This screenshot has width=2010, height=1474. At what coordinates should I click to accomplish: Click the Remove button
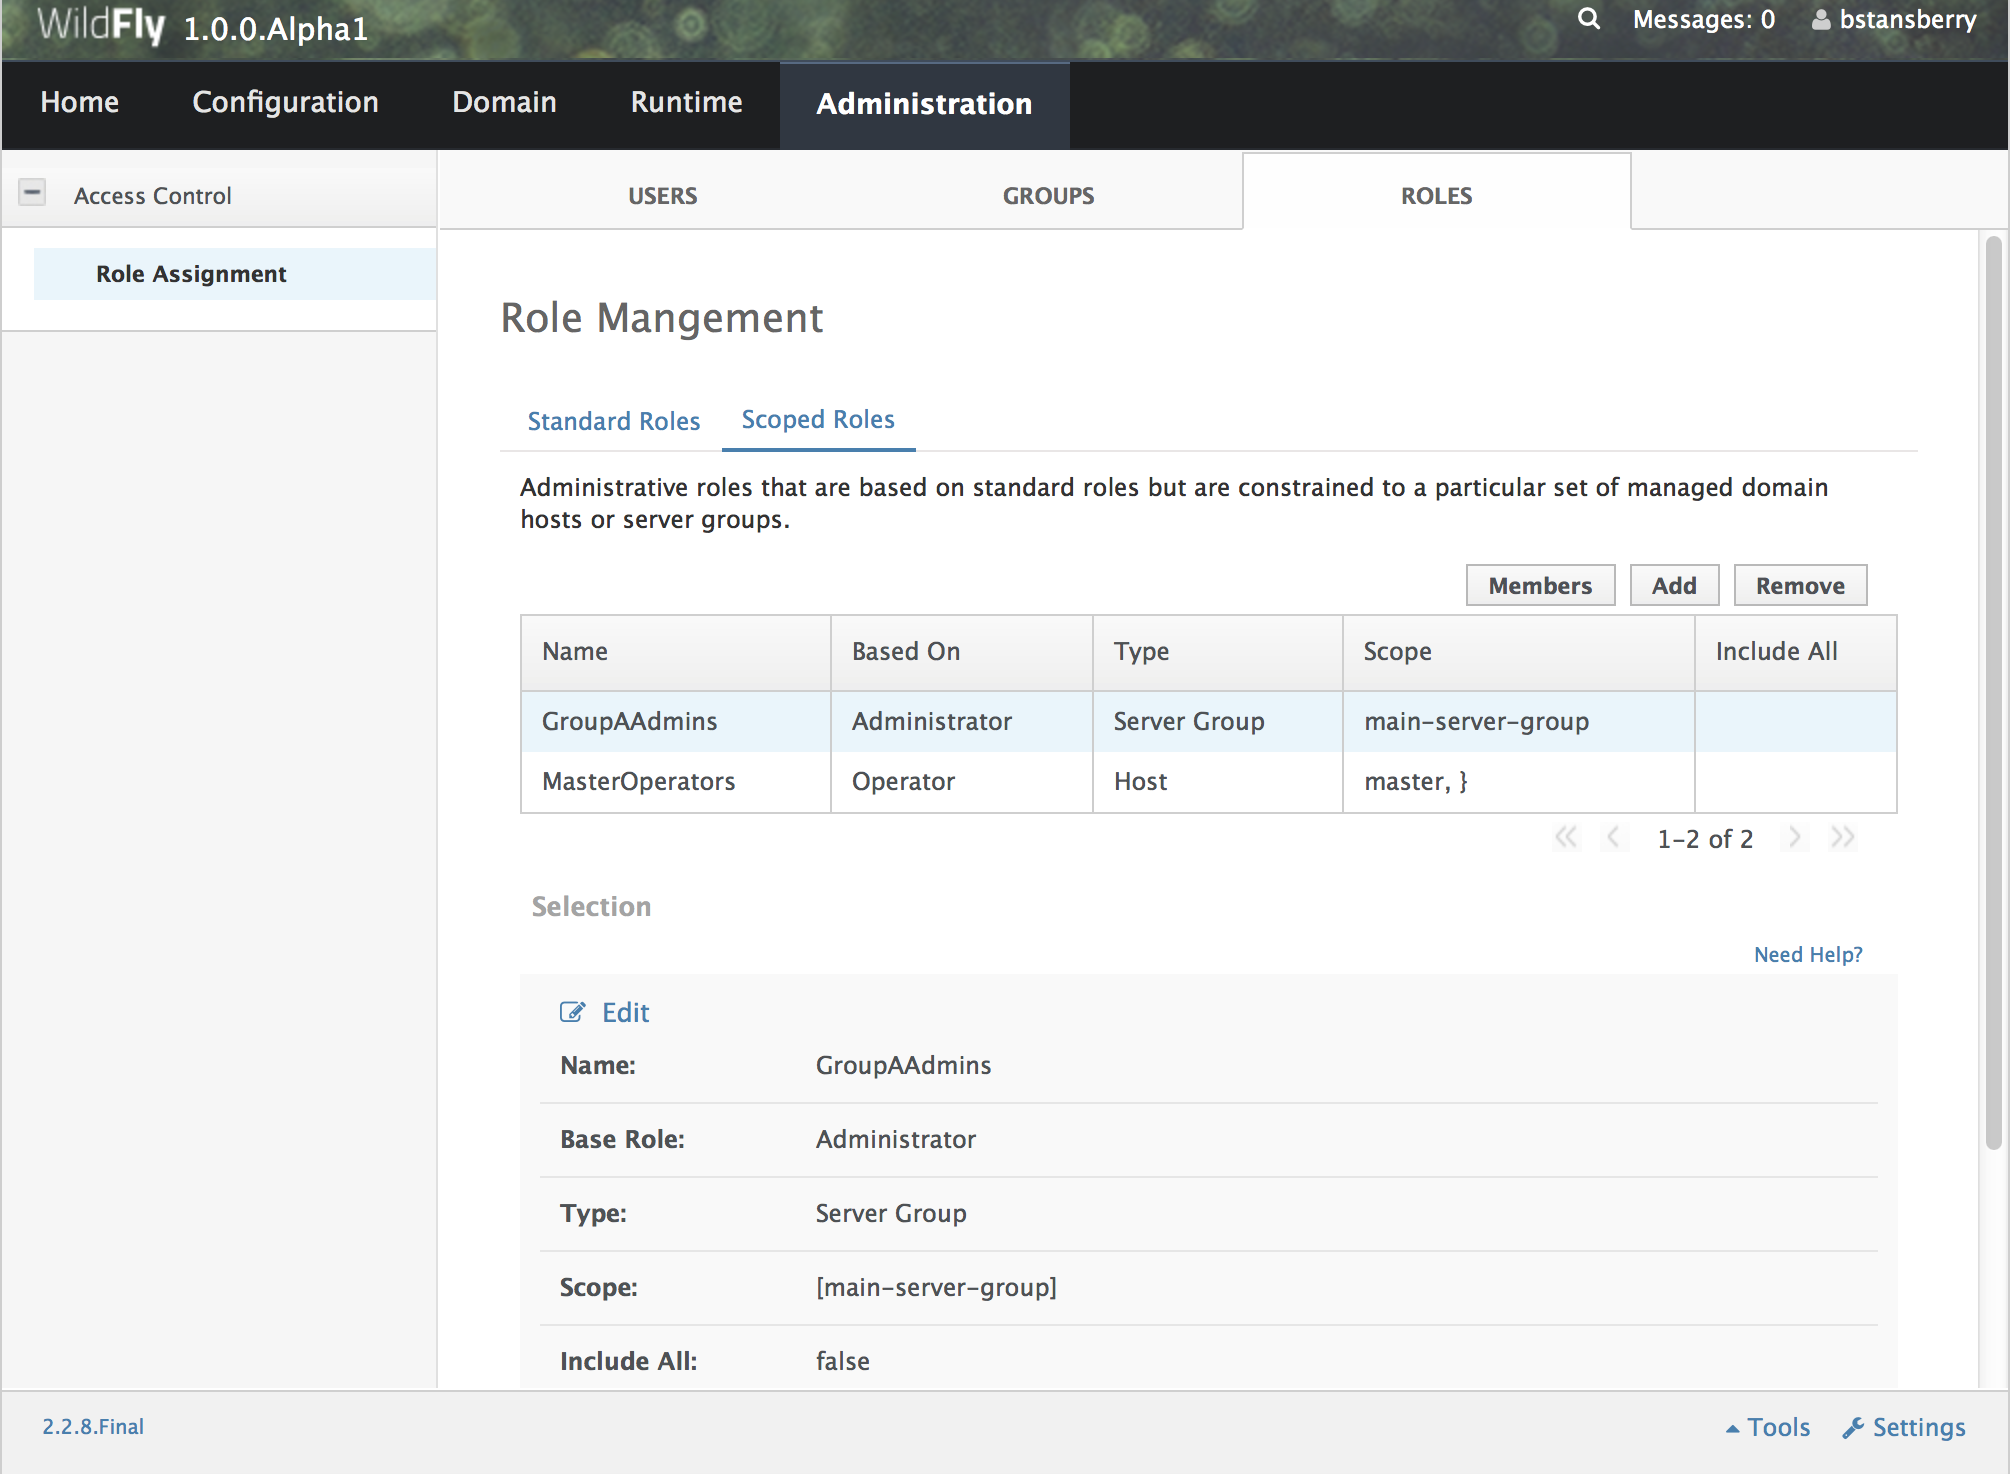(x=1799, y=586)
